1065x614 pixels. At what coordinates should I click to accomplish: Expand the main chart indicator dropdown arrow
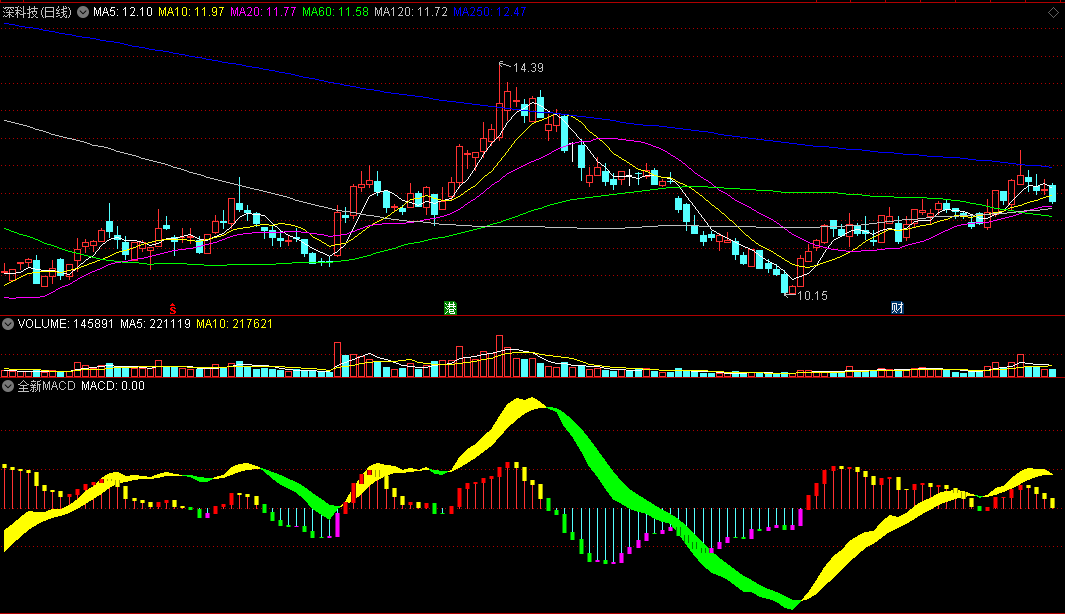click(83, 12)
